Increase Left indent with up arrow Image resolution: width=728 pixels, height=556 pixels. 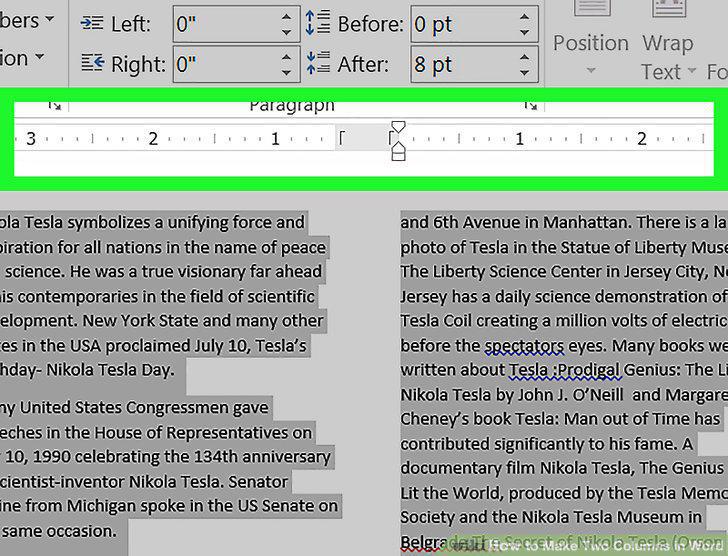click(286, 16)
